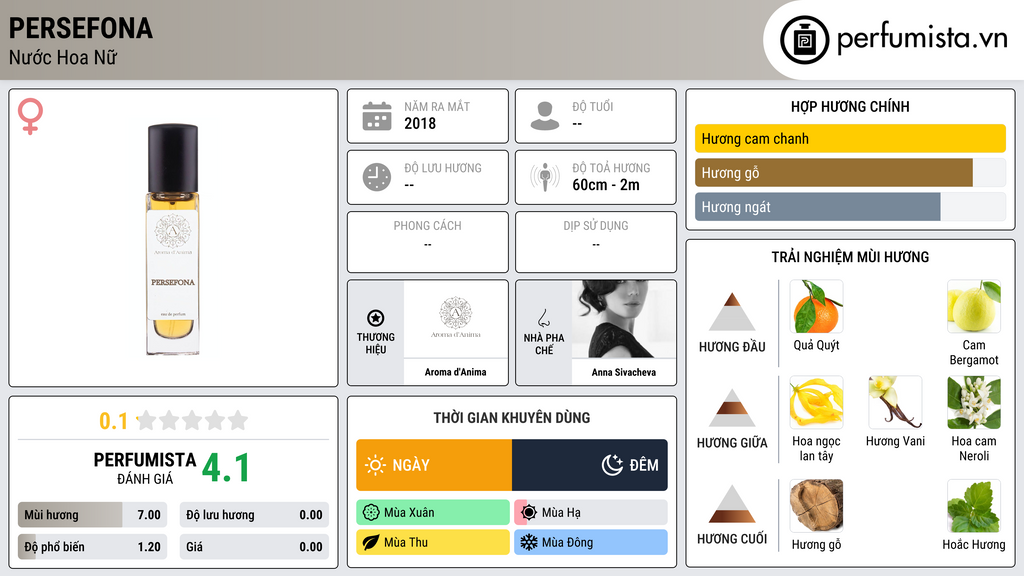Click the moon icon in Đêm block

pyautogui.click(x=612, y=465)
